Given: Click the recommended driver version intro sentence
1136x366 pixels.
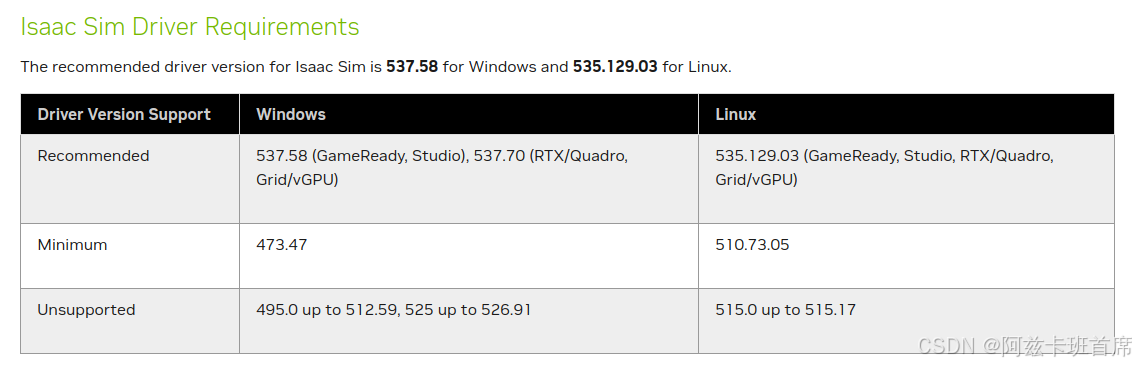Looking at the screenshot, I should tap(376, 67).
